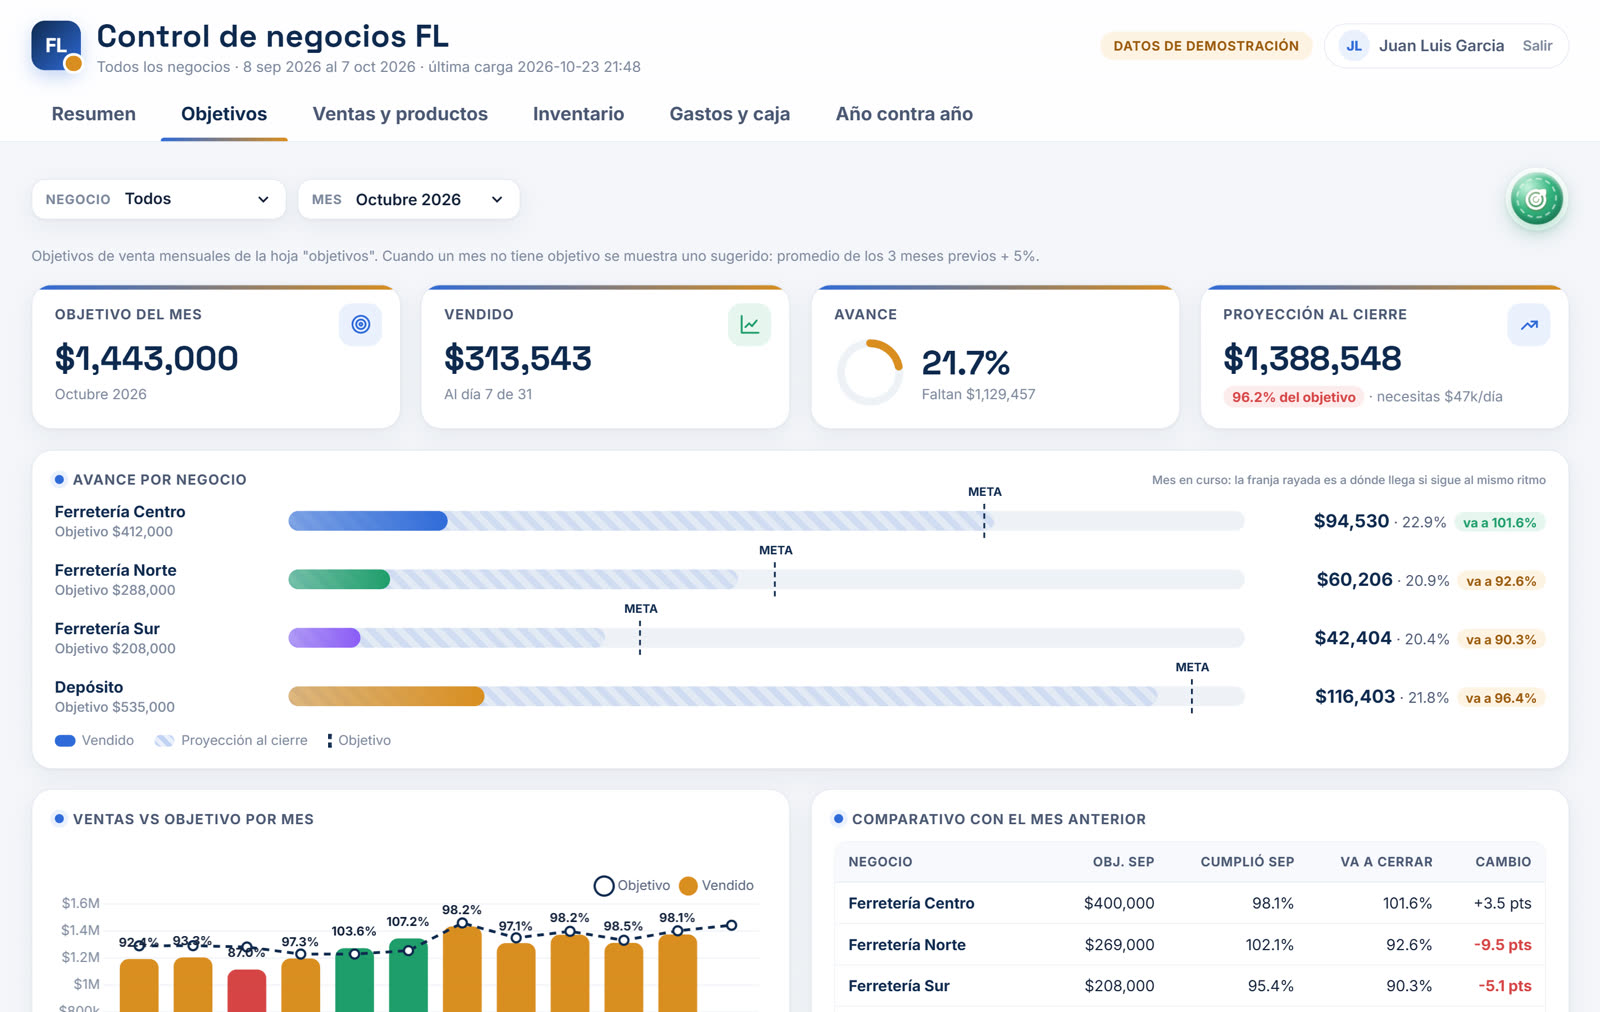Click the target icon in Objetivo del mes card

point(361,324)
